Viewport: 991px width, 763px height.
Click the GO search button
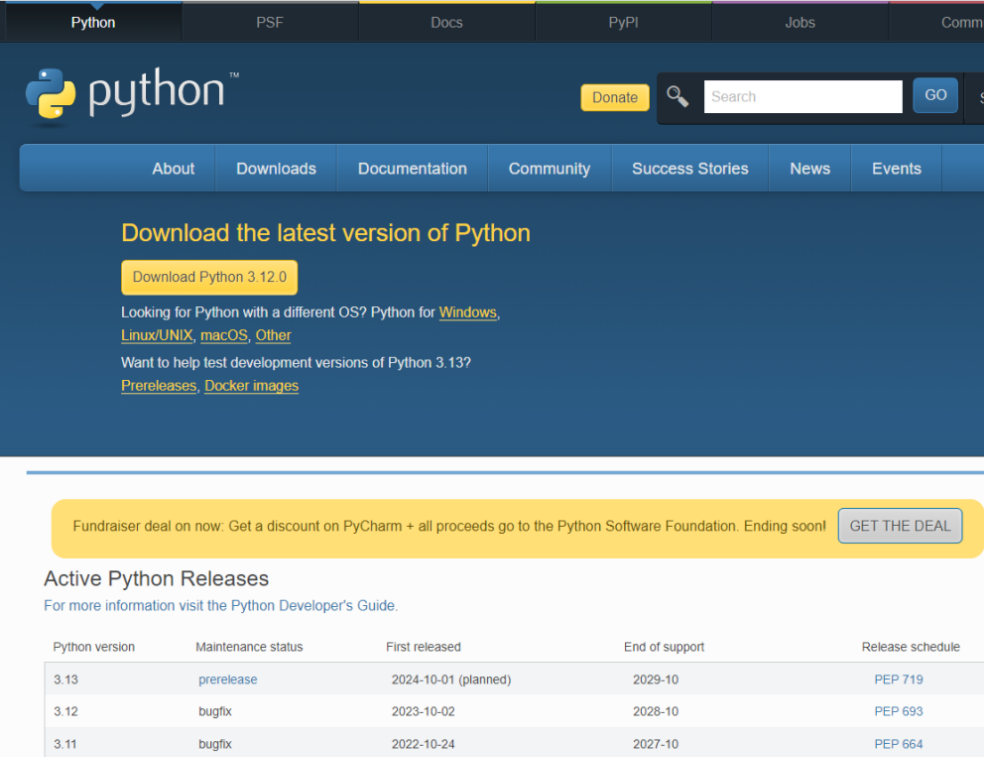point(935,95)
